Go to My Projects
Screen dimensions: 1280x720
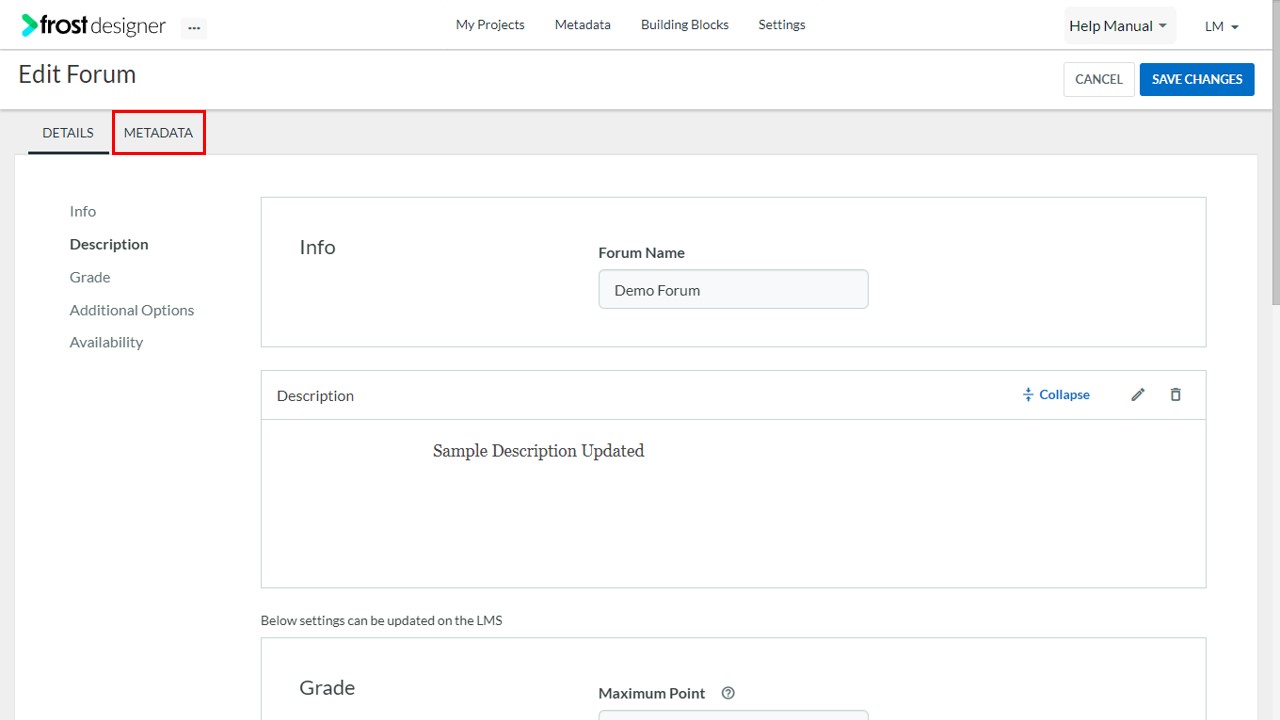(490, 25)
